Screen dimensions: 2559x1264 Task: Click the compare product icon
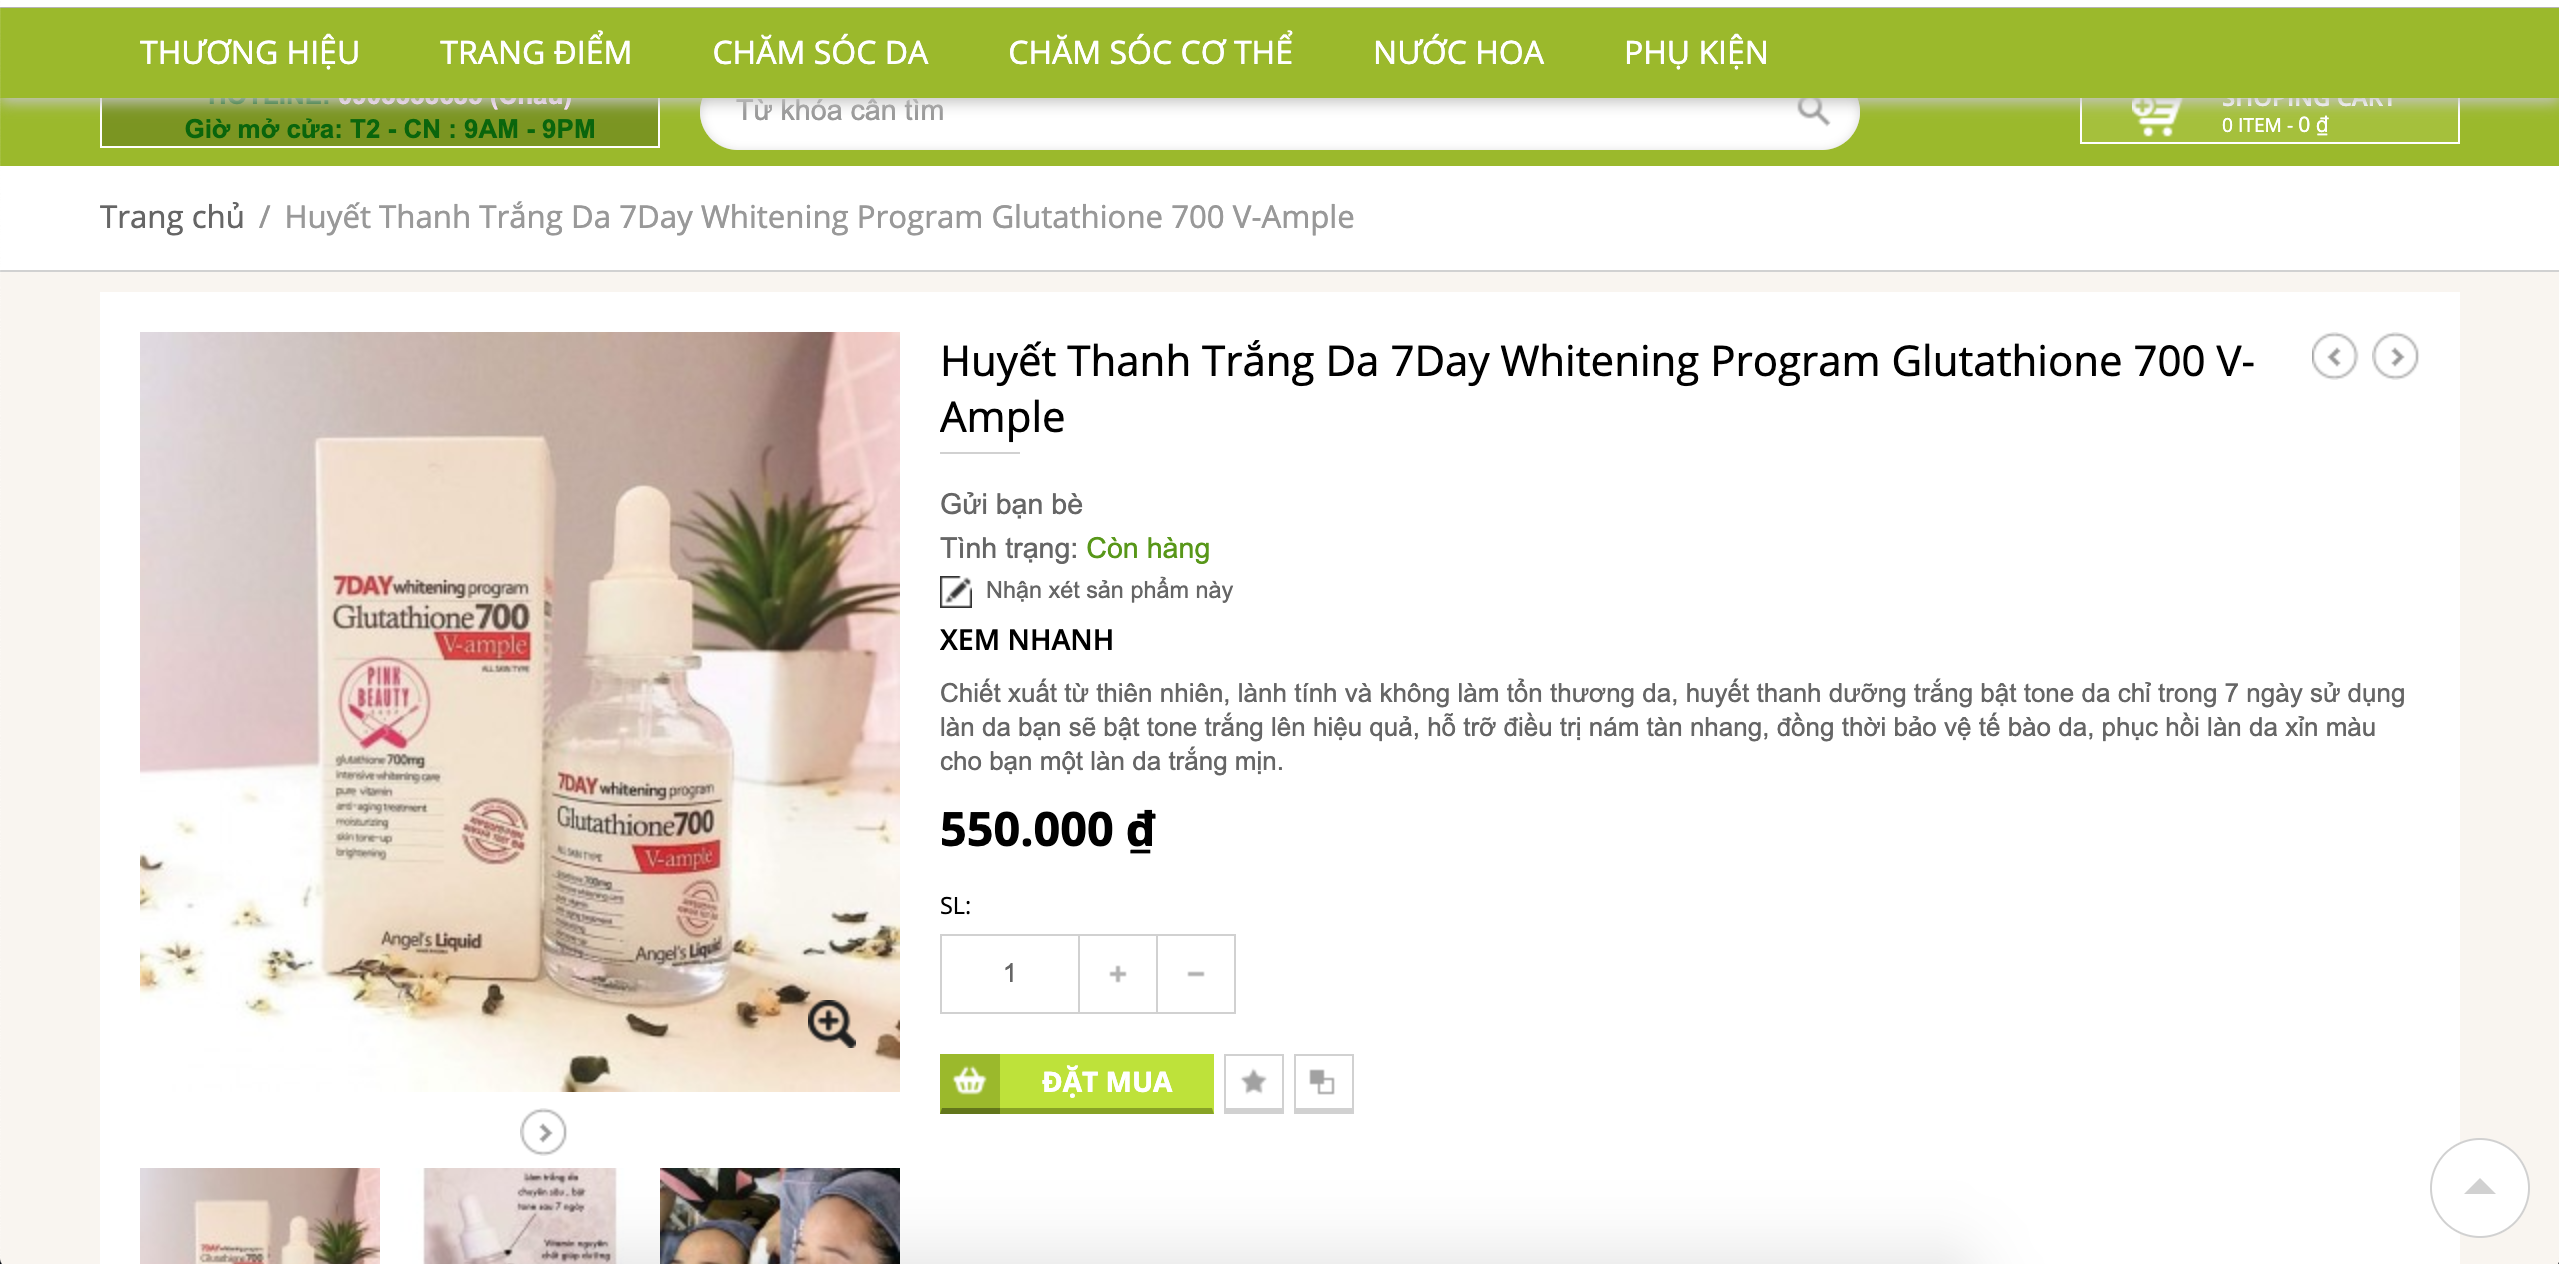pyautogui.click(x=1323, y=1083)
